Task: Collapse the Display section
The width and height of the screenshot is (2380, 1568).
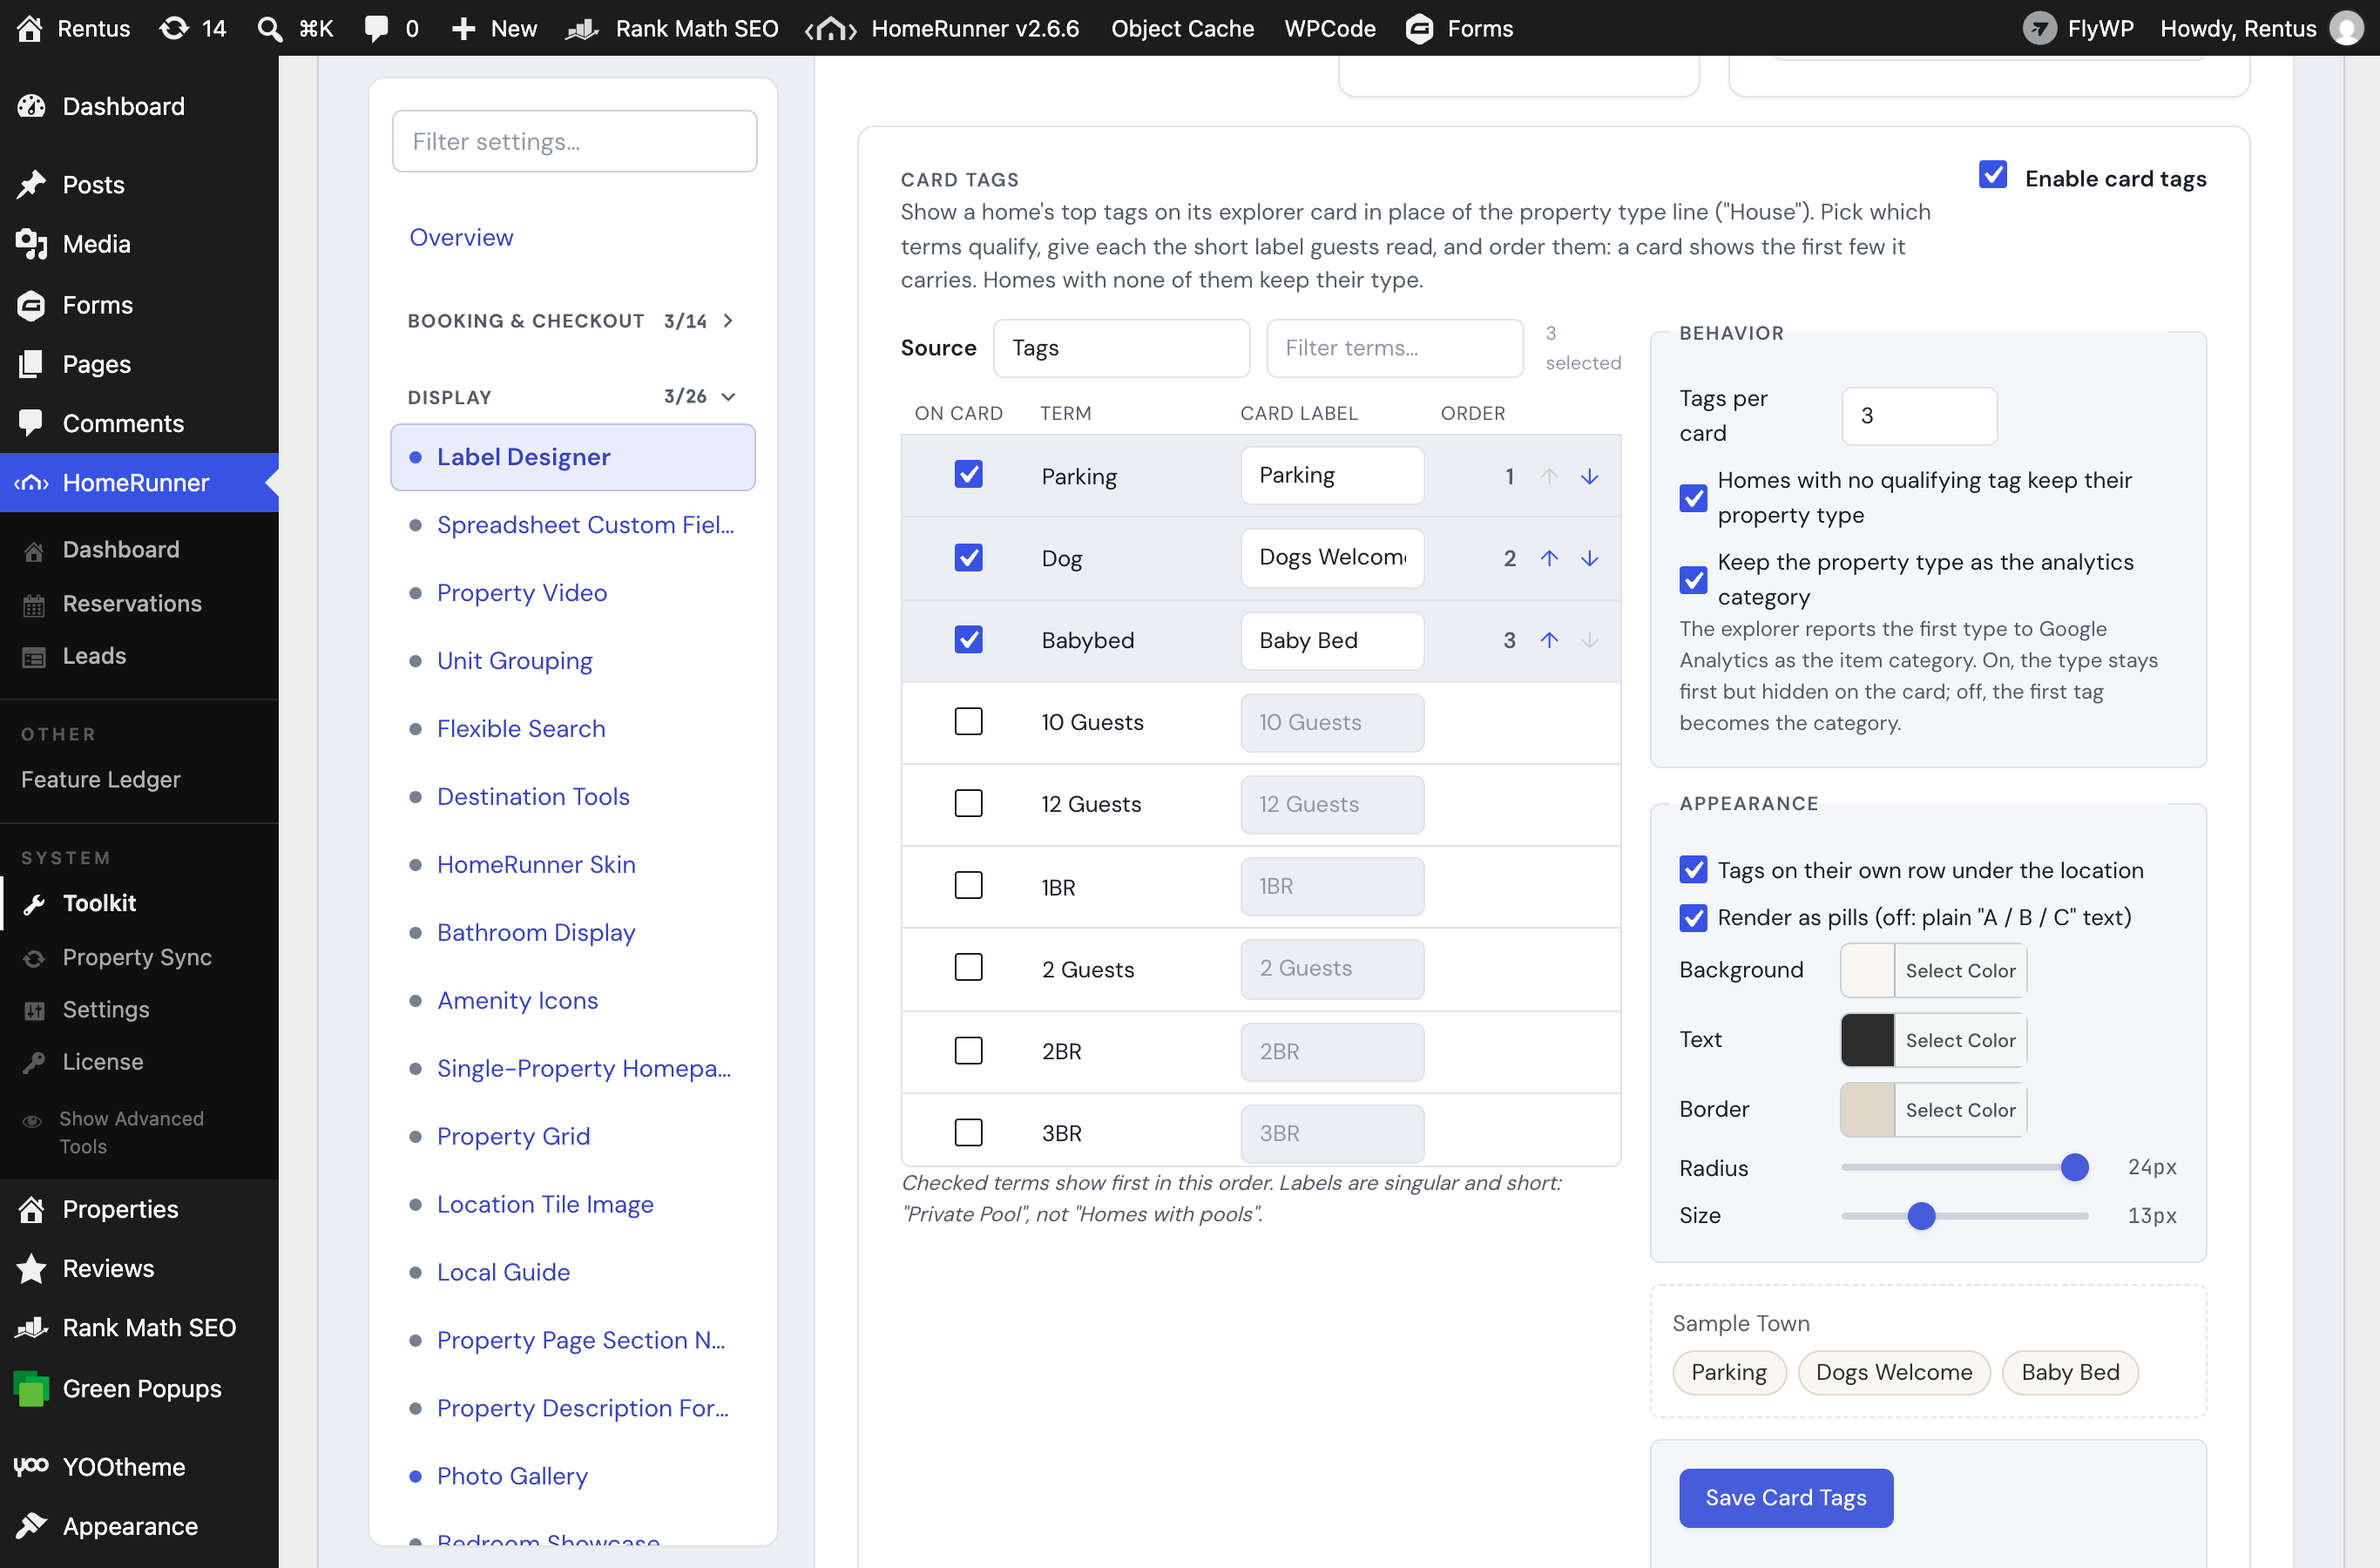Action: click(x=571, y=397)
